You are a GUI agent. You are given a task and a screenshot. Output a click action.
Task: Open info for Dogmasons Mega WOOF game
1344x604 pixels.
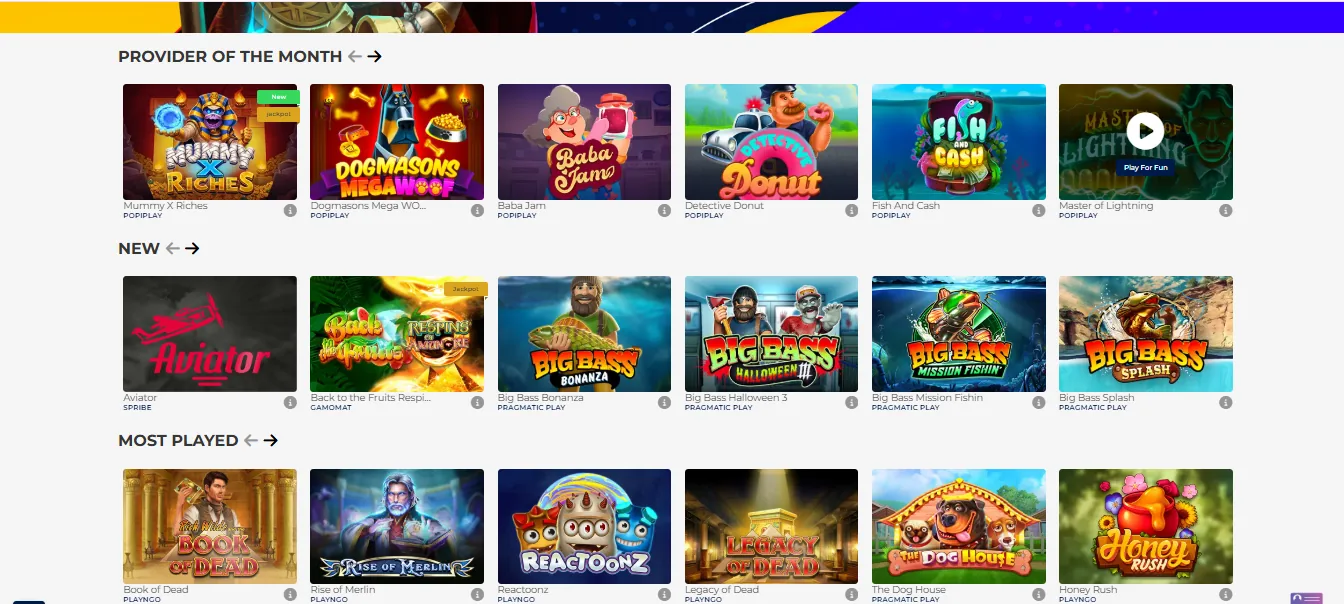click(x=477, y=211)
